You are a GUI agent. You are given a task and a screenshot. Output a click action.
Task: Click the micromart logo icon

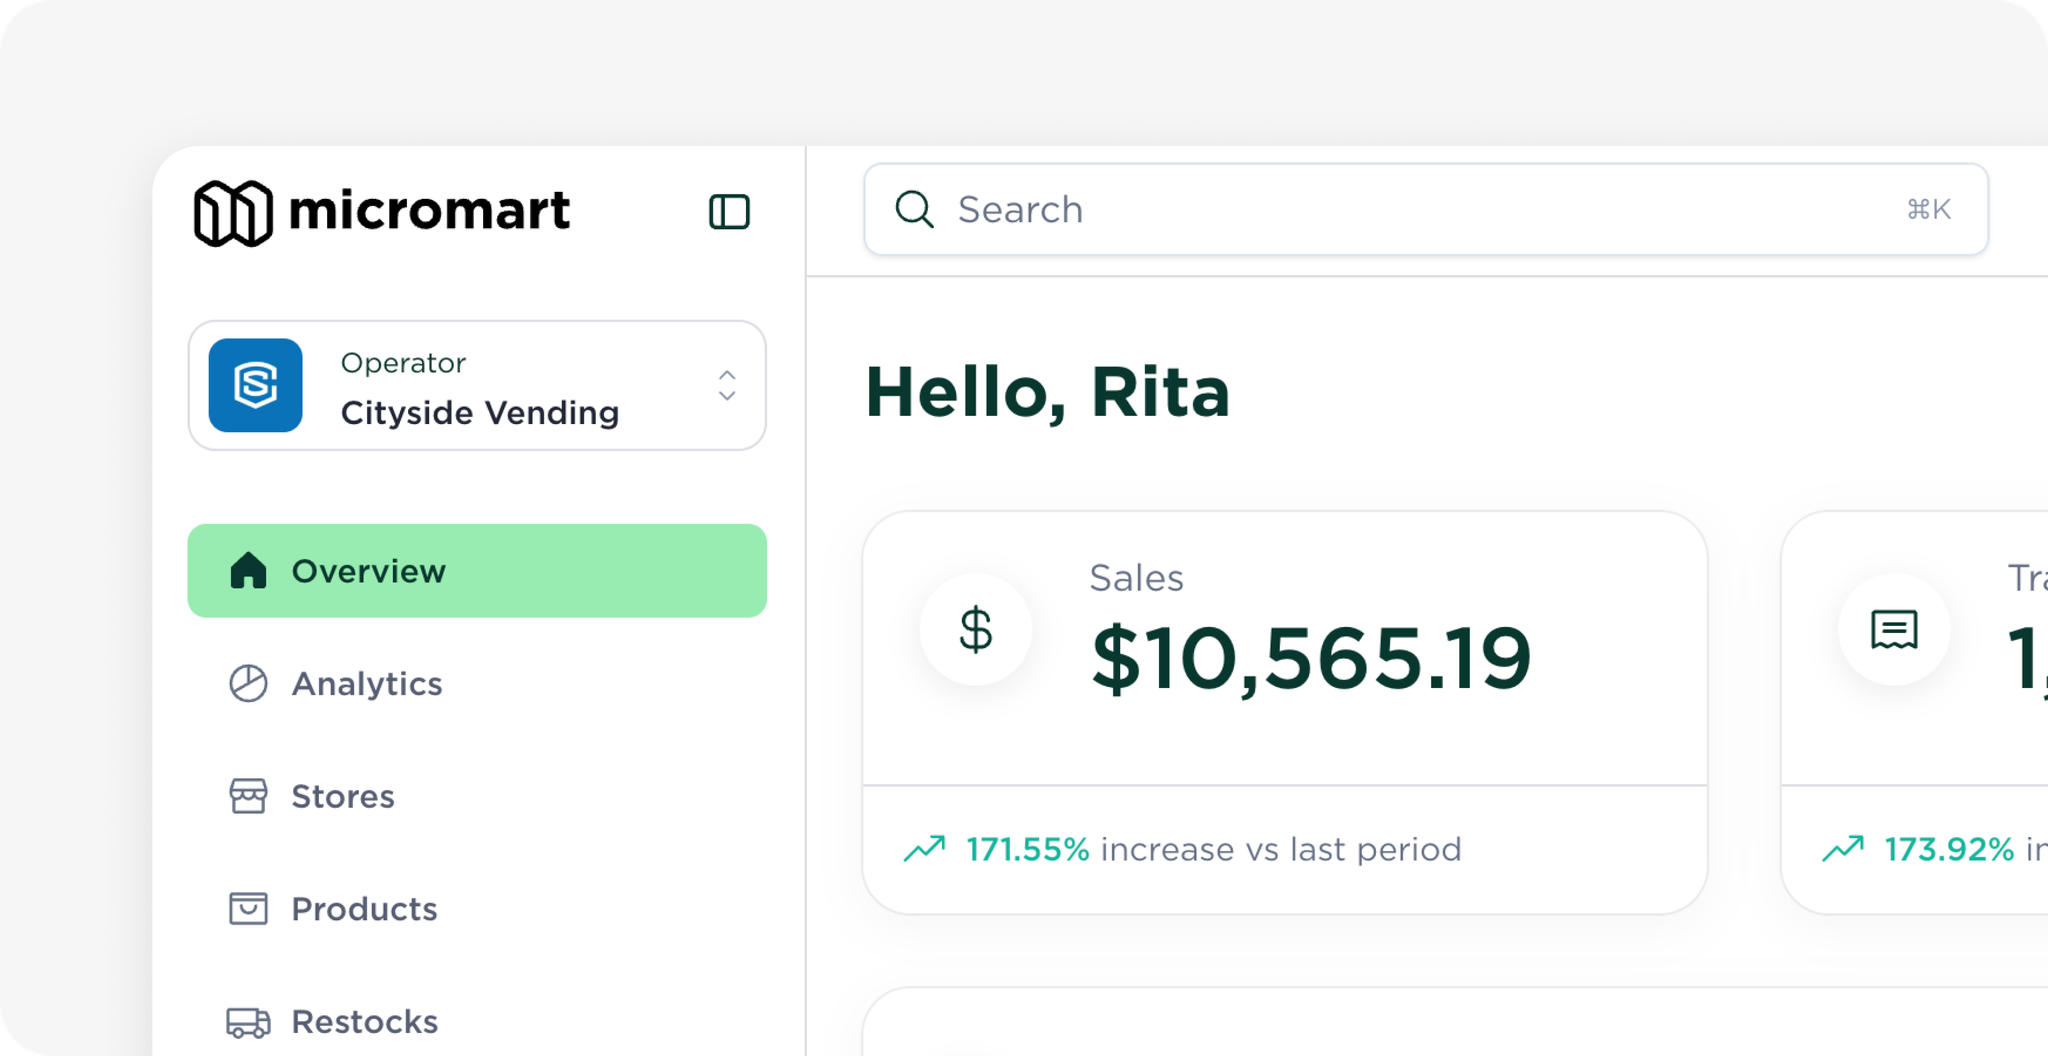click(x=233, y=212)
